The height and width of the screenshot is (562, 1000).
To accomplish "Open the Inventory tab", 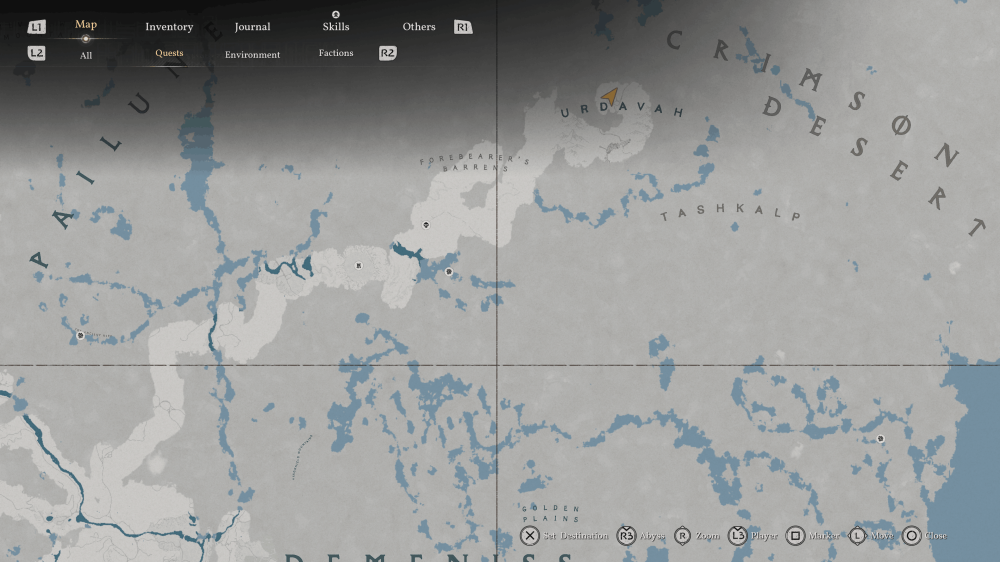I will 168,27.
